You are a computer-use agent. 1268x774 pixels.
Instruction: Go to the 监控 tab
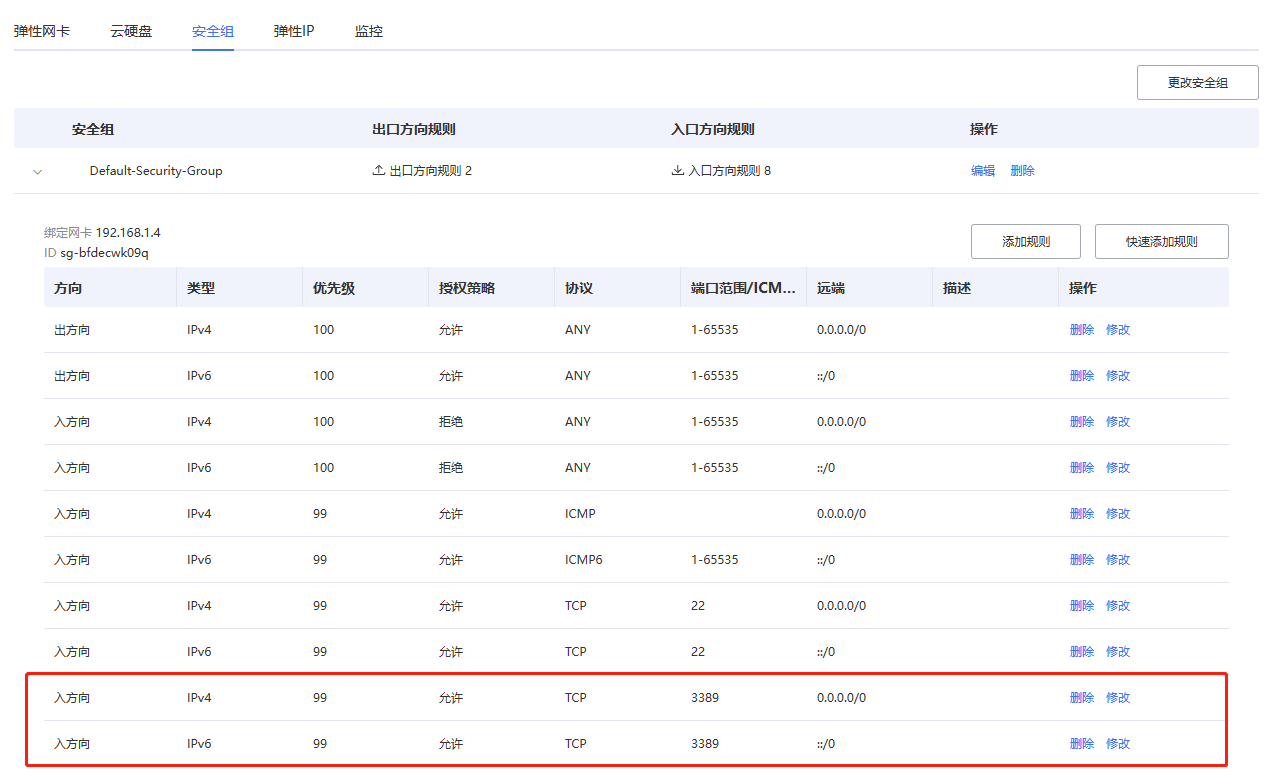pyautogui.click(x=368, y=31)
